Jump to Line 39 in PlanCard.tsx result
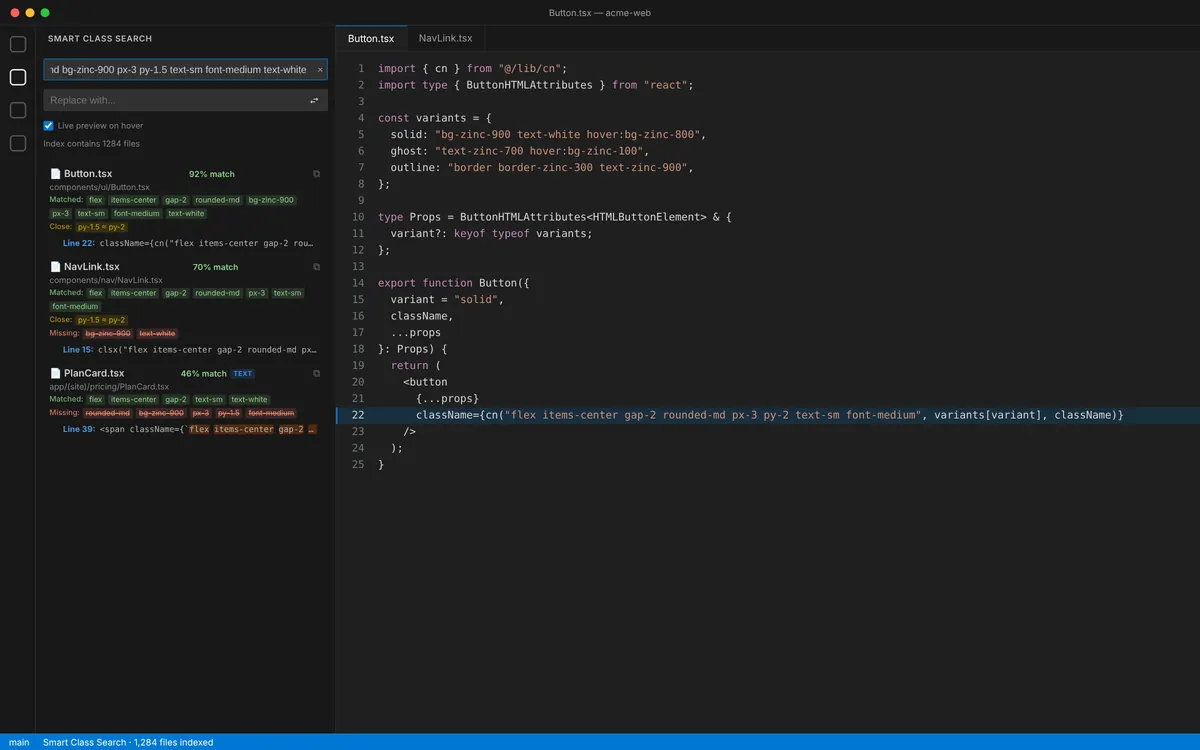Viewport: 1200px width, 750px height. point(189,429)
